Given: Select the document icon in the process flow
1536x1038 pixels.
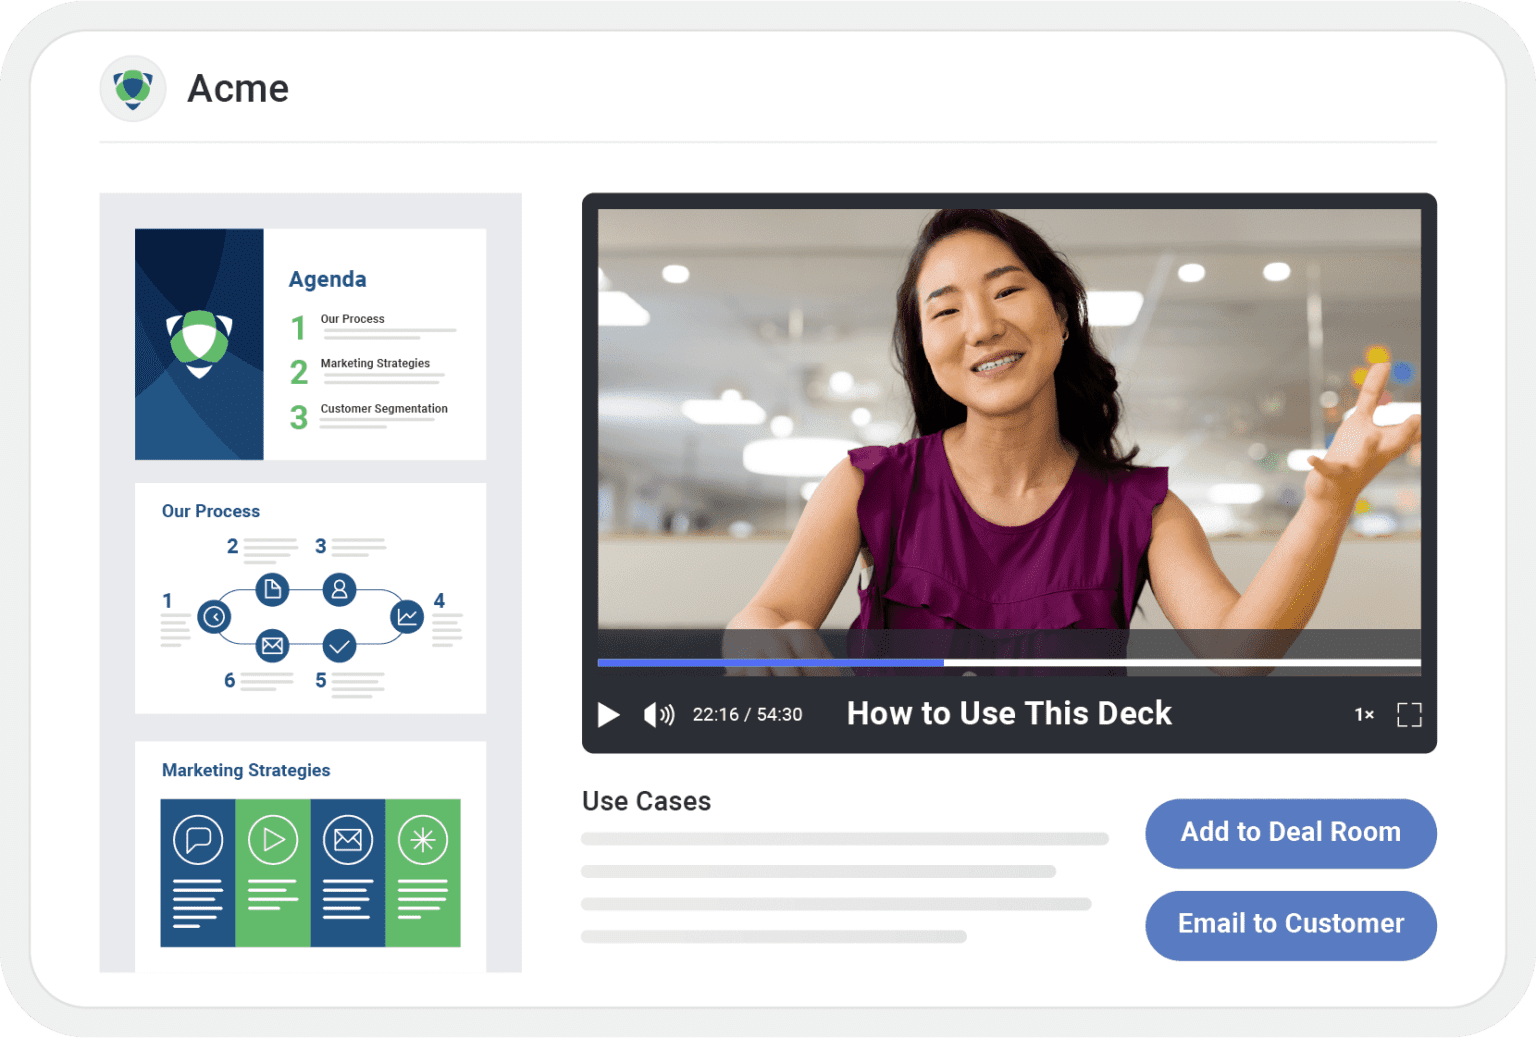Looking at the screenshot, I should coord(272,590).
